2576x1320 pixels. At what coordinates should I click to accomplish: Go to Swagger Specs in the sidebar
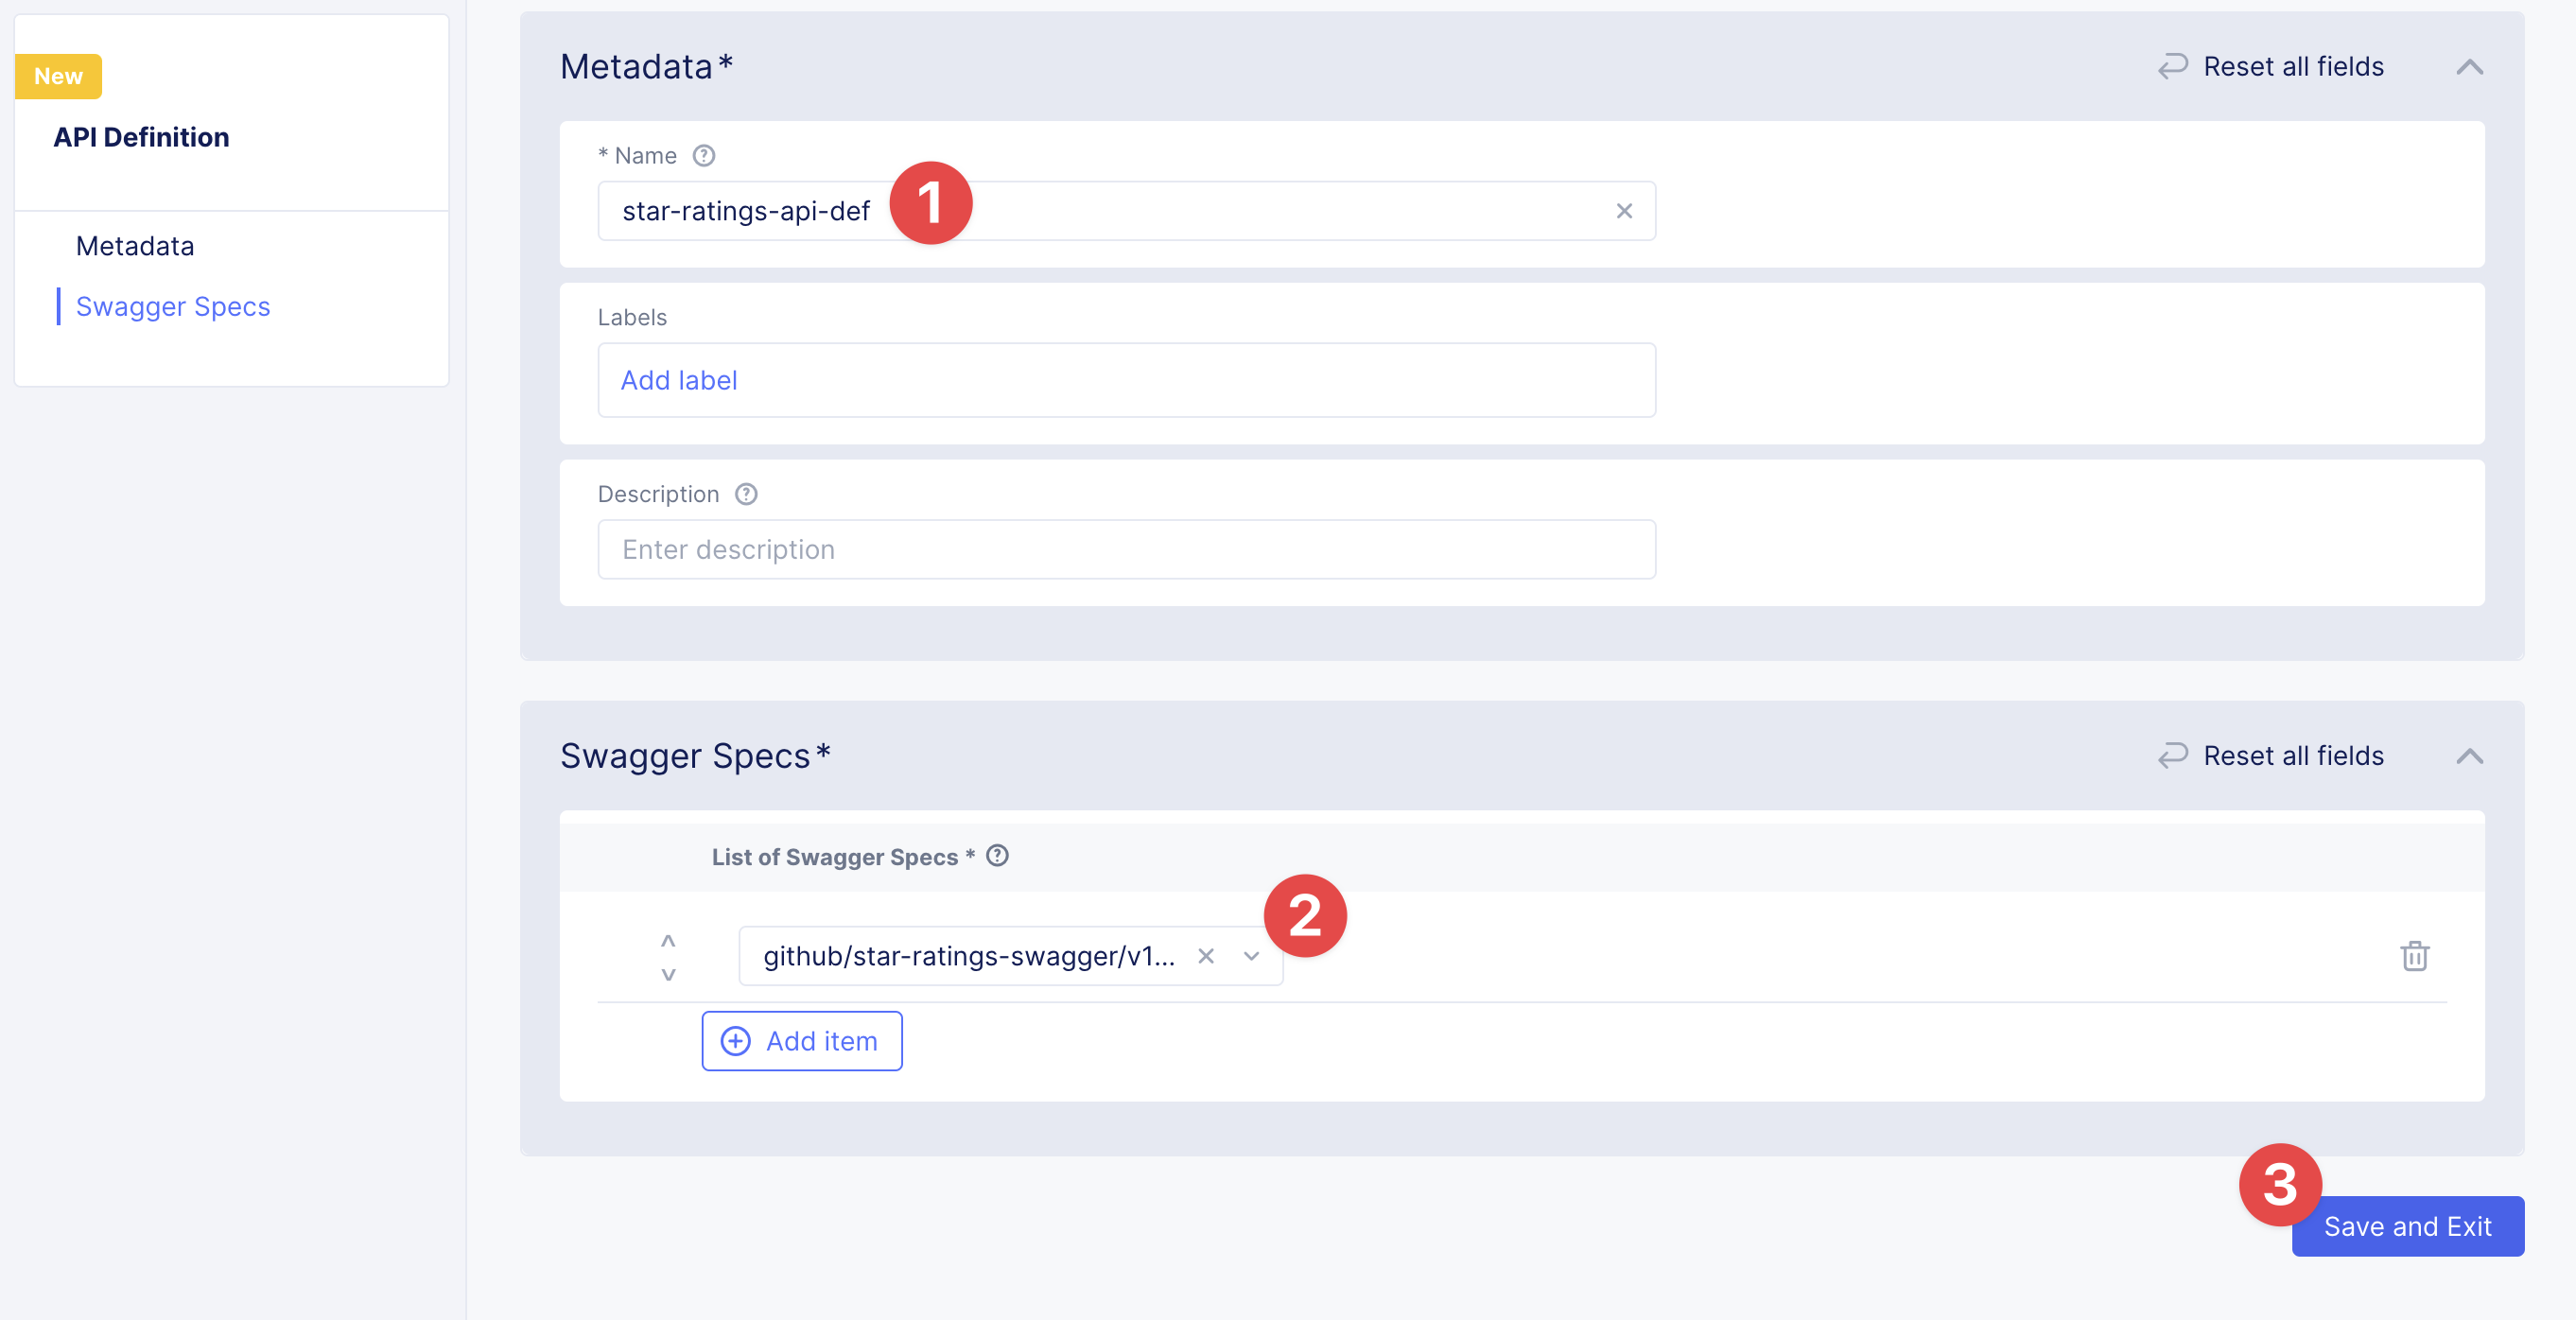coord(173,306)
